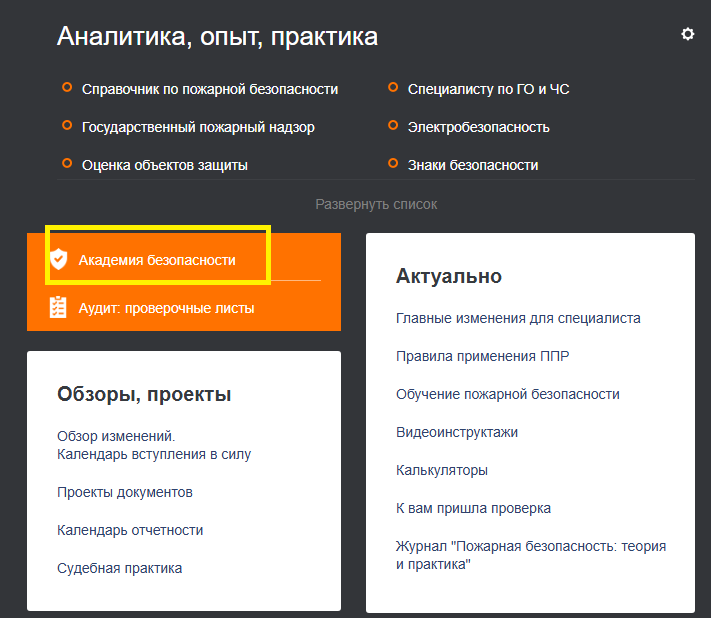Open Аудит: проверочные листы
The width and height of the screenshot is (711, 618).
166,308
